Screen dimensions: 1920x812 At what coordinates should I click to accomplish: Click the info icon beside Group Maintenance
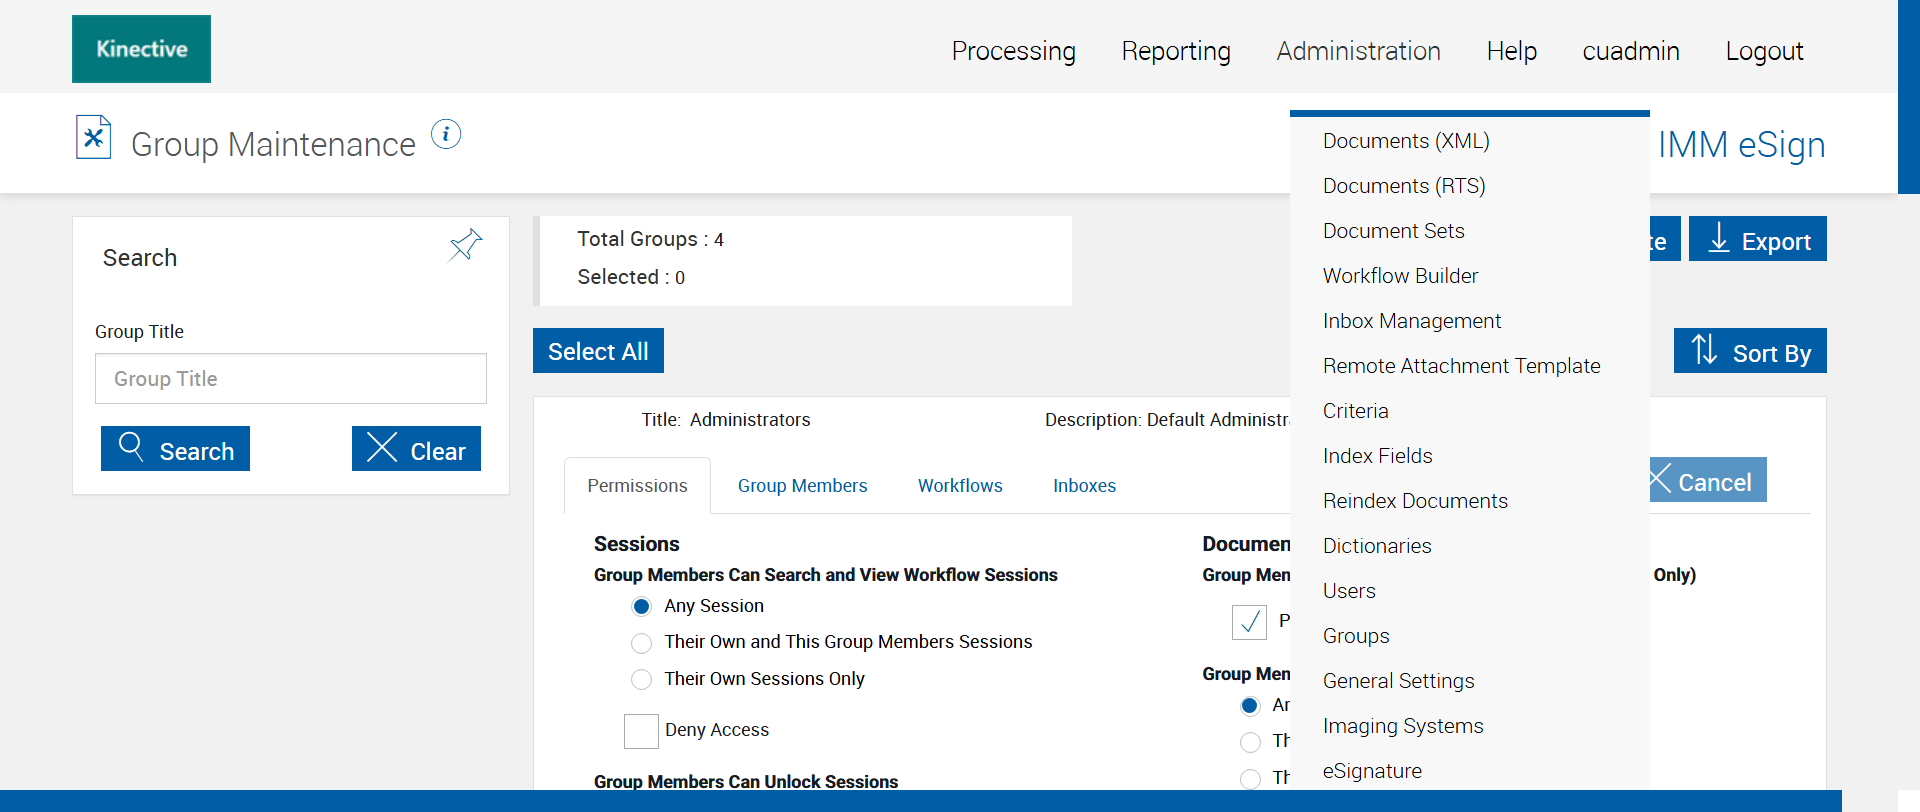point(446,134)
